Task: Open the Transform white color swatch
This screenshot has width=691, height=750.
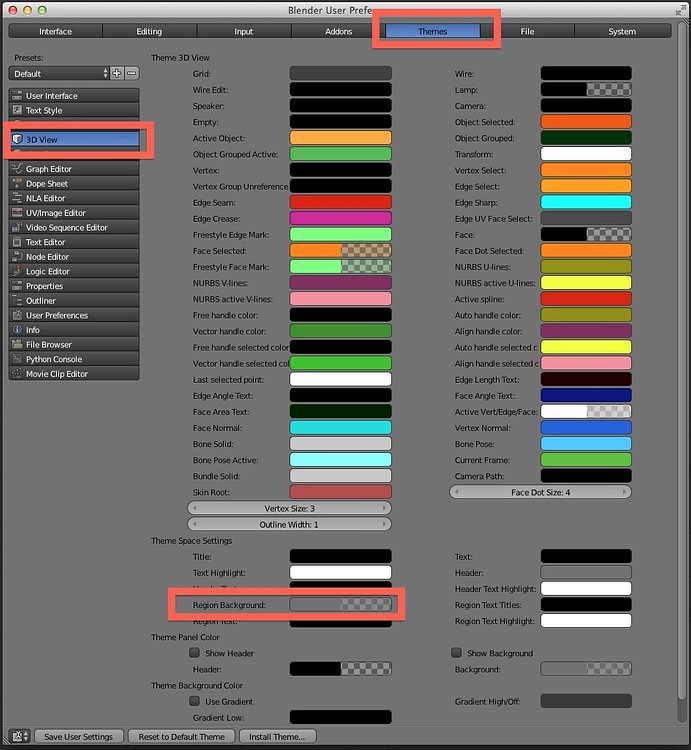Action: point(586,154)
